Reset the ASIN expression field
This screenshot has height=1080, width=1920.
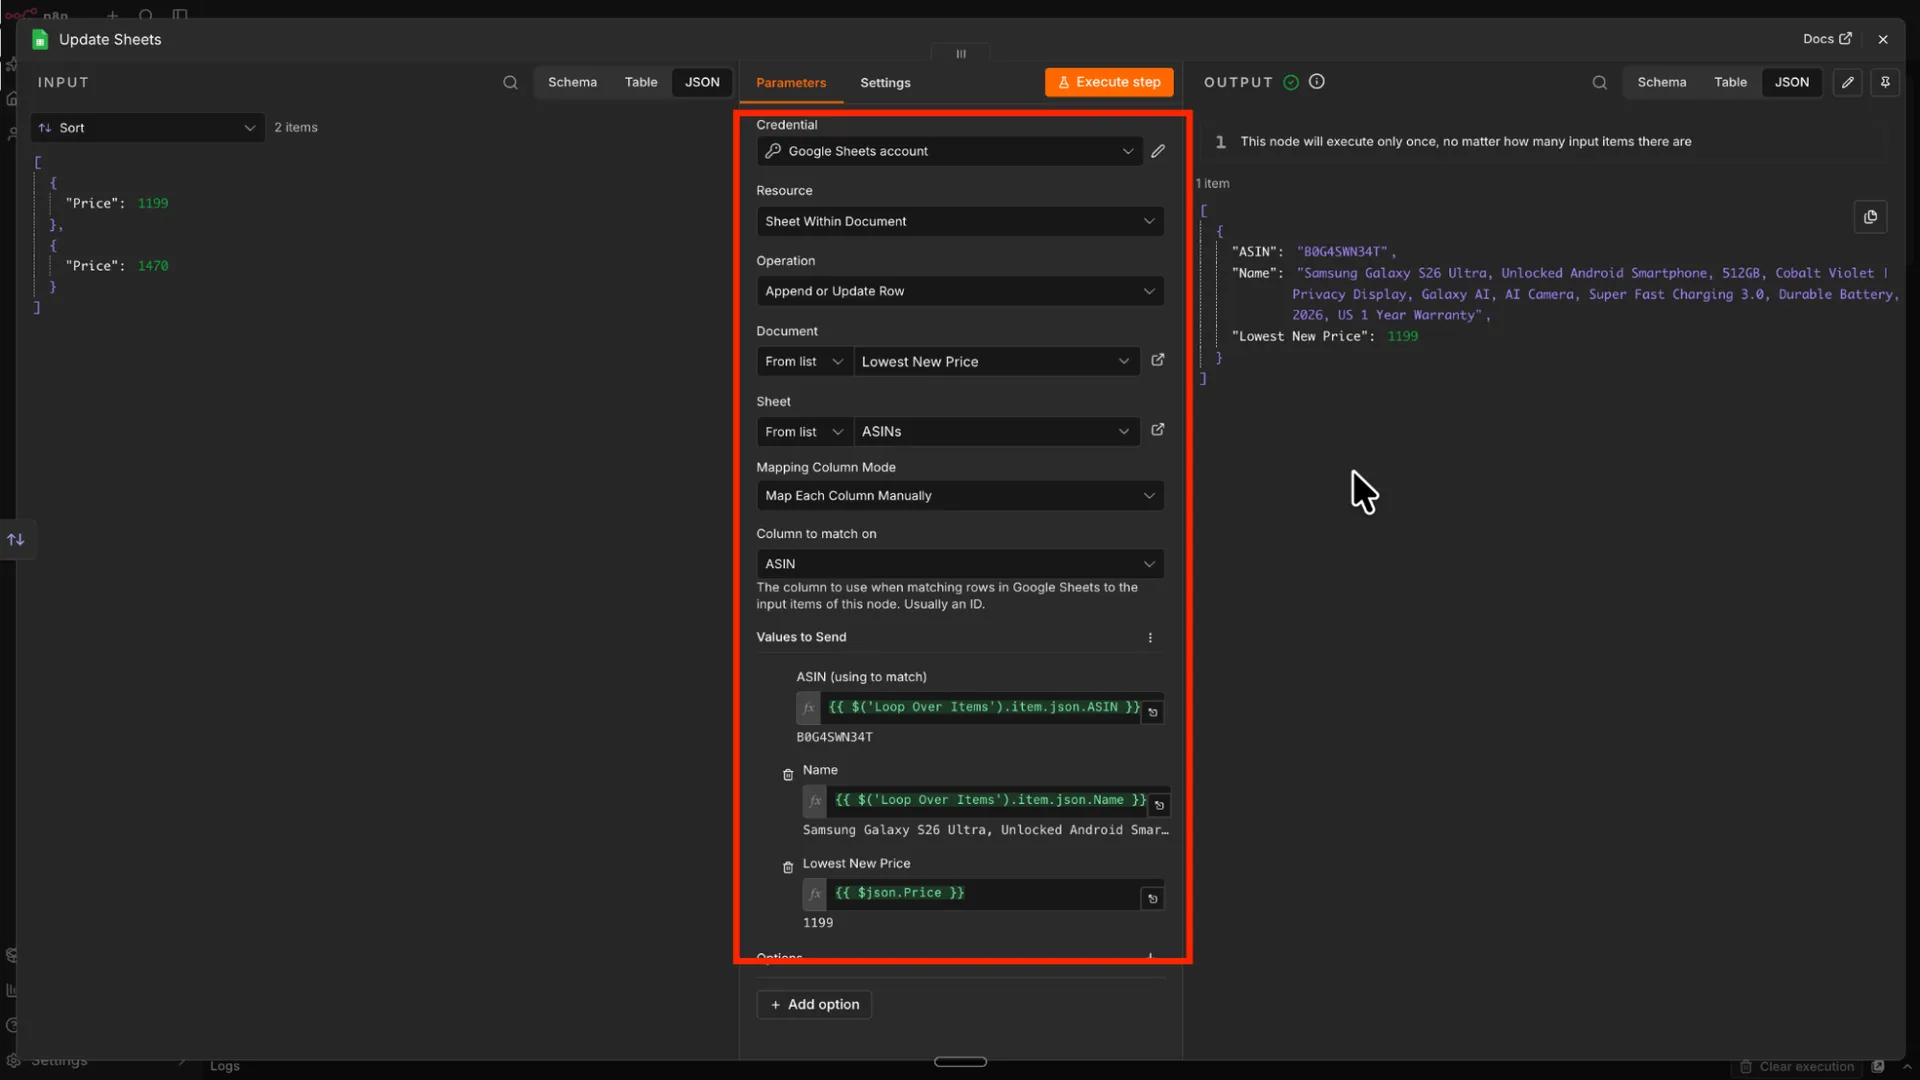point(1153,713)
